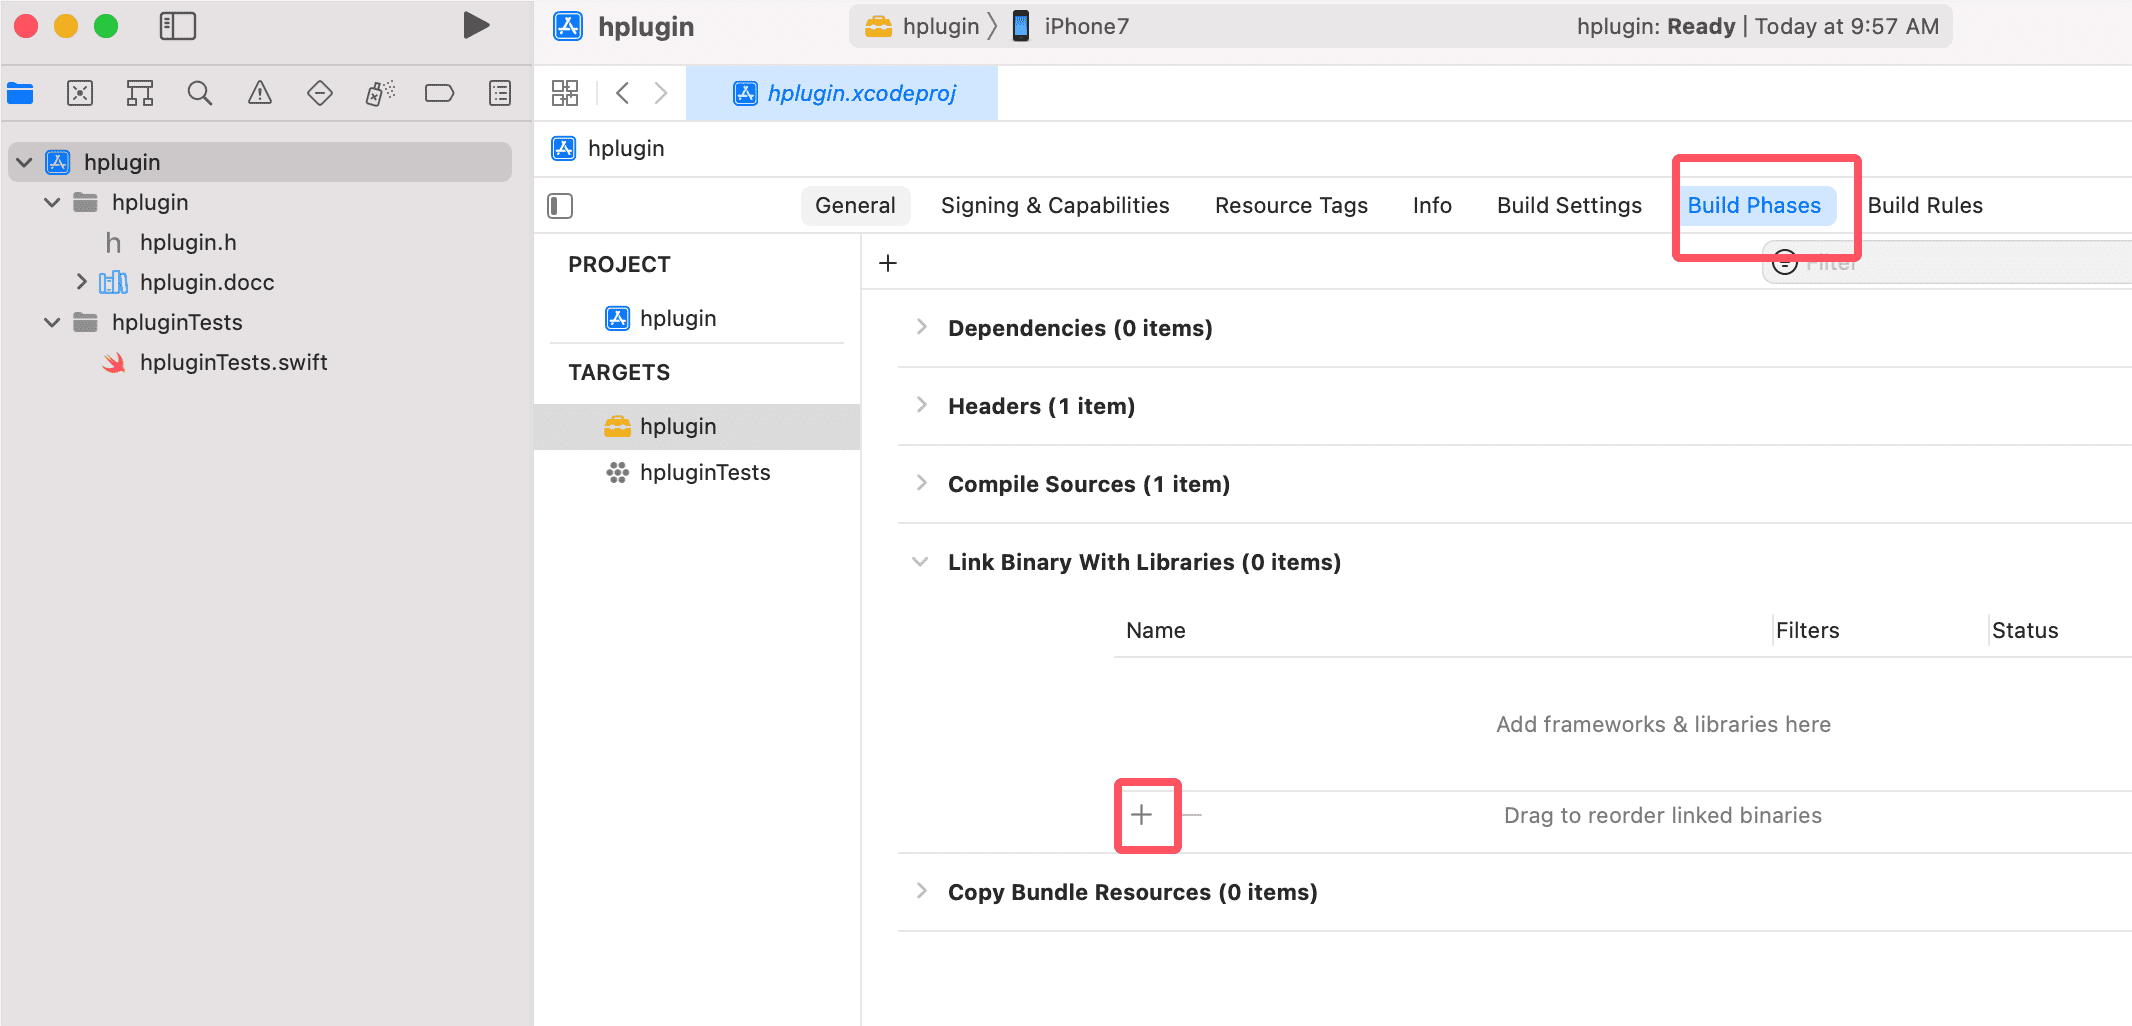Click the Run (play) button
The height and width of the screenshot is (1026, 2132).
click(476, 26)
